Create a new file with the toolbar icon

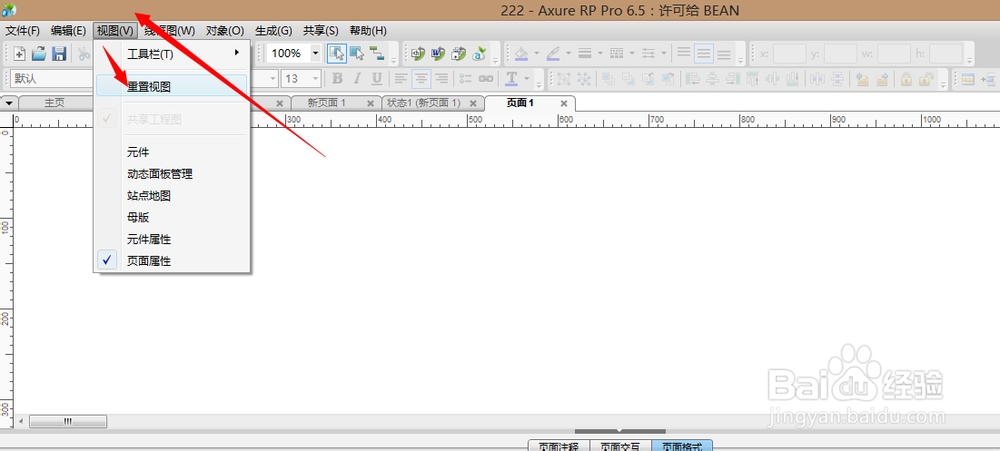(x=20, y=54)
